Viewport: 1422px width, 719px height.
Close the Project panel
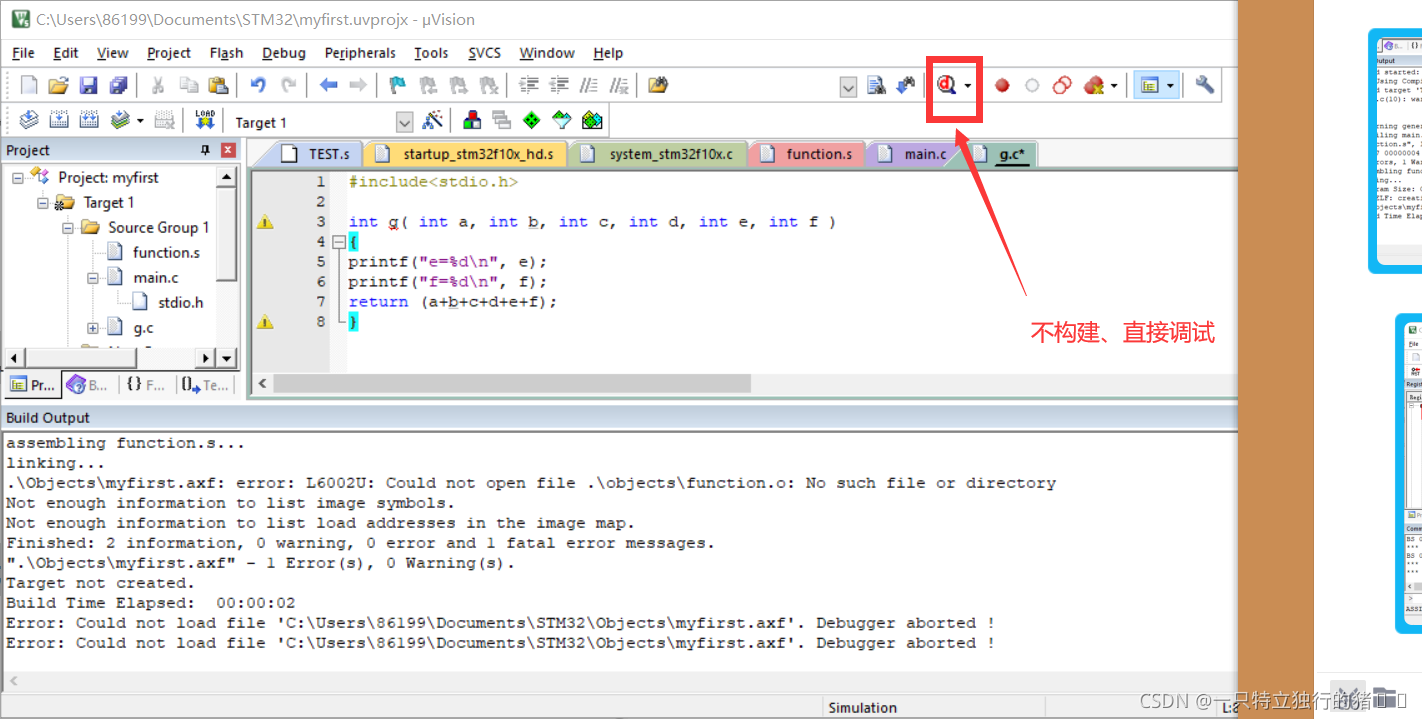228,150
